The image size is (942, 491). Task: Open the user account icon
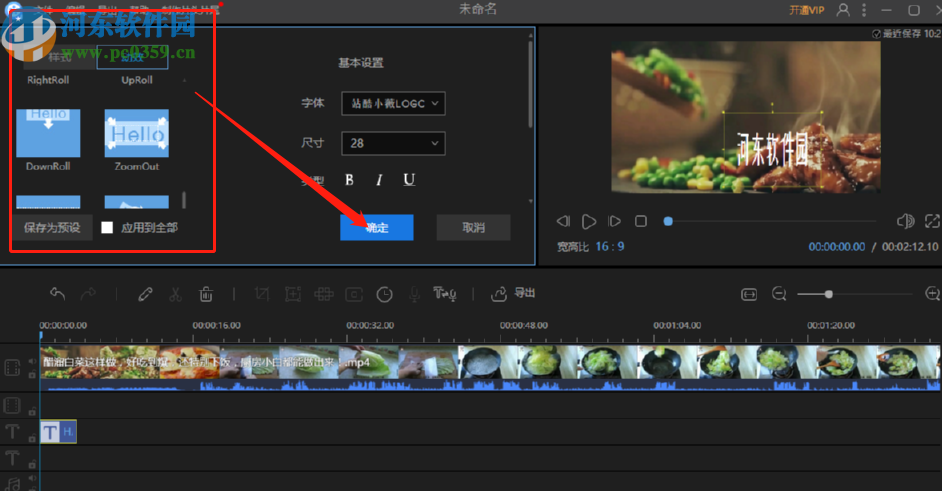[x=843, y=10]
